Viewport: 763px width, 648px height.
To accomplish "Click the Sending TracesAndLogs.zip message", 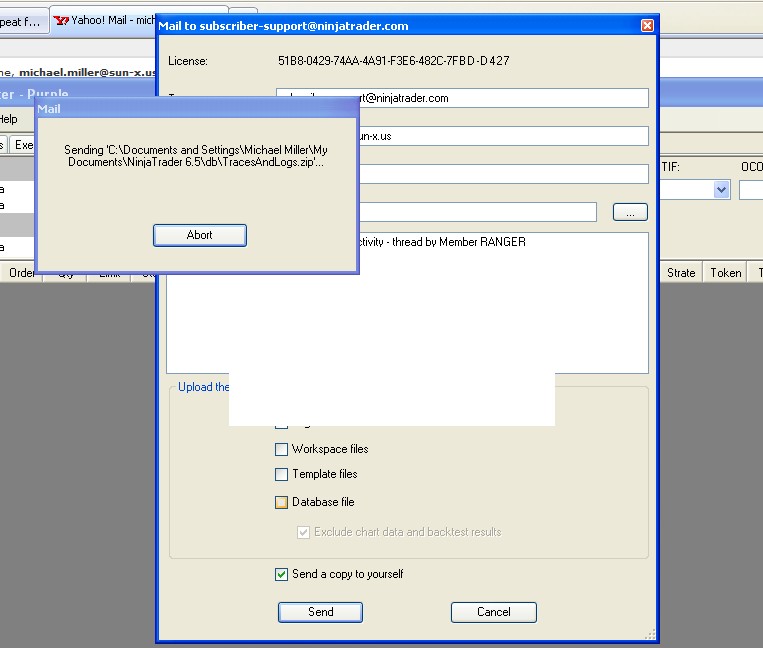I will pos(196,156).
